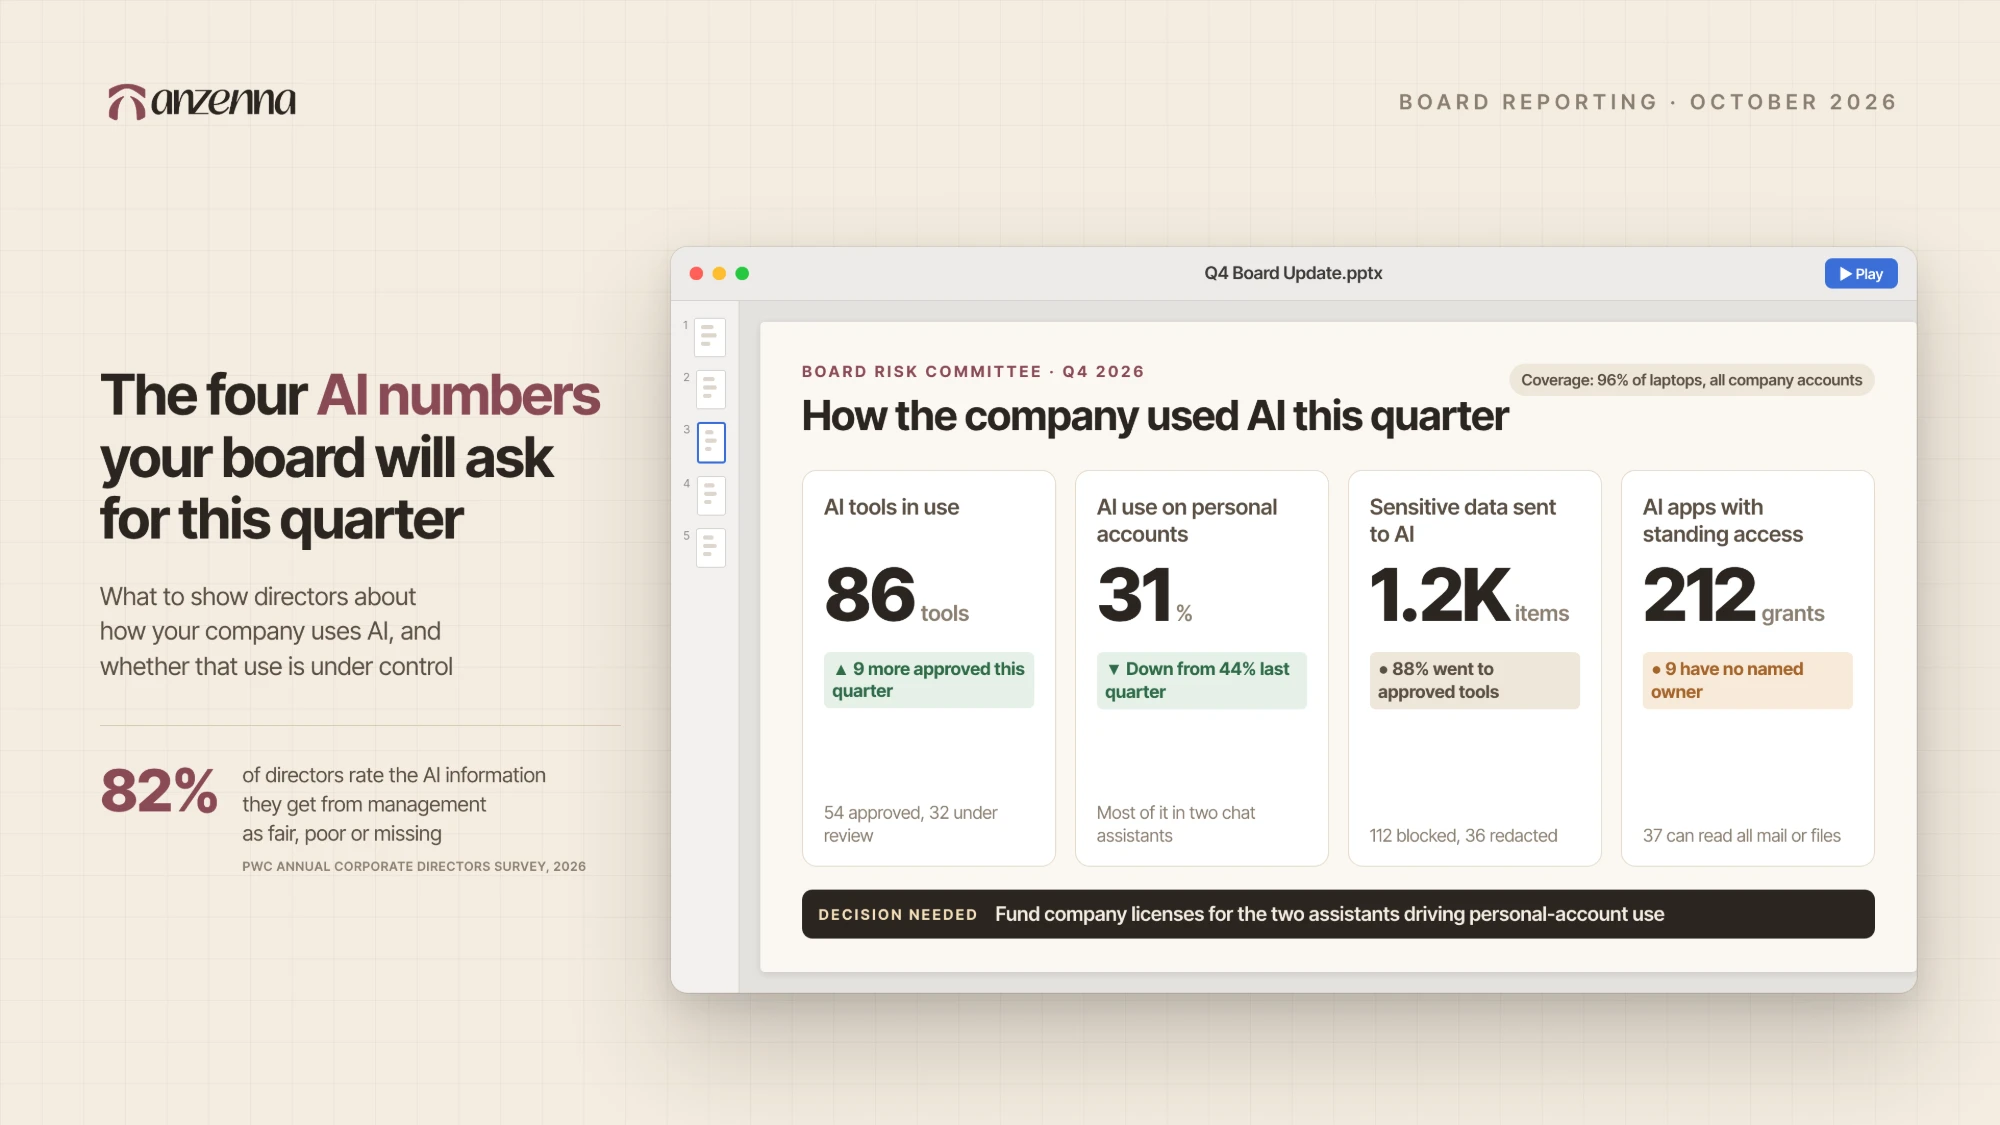Image resolution: width=2000 pixels, height=1125 pixels.
Task: Click the 'Coverage: 96% of laptops' pill
Action: click(1691, 380)
